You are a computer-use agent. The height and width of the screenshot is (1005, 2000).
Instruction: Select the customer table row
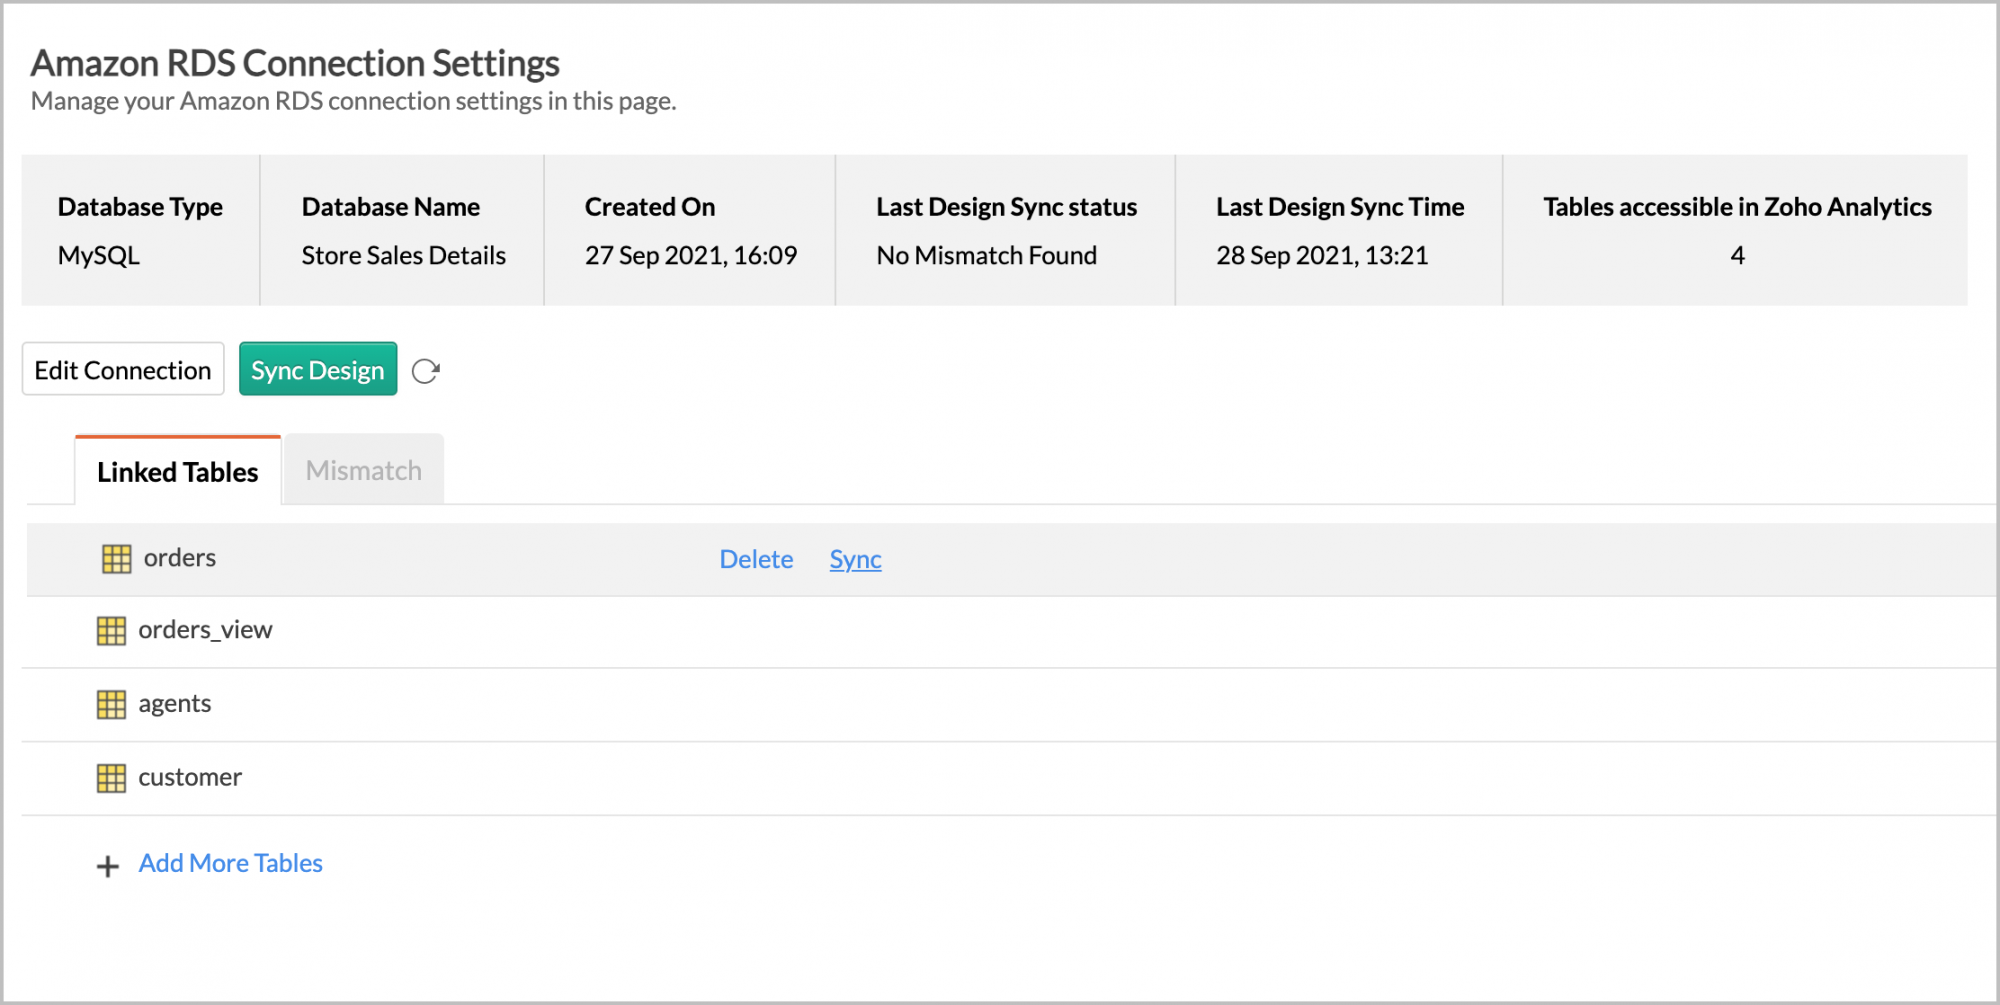coord(1009,778)
